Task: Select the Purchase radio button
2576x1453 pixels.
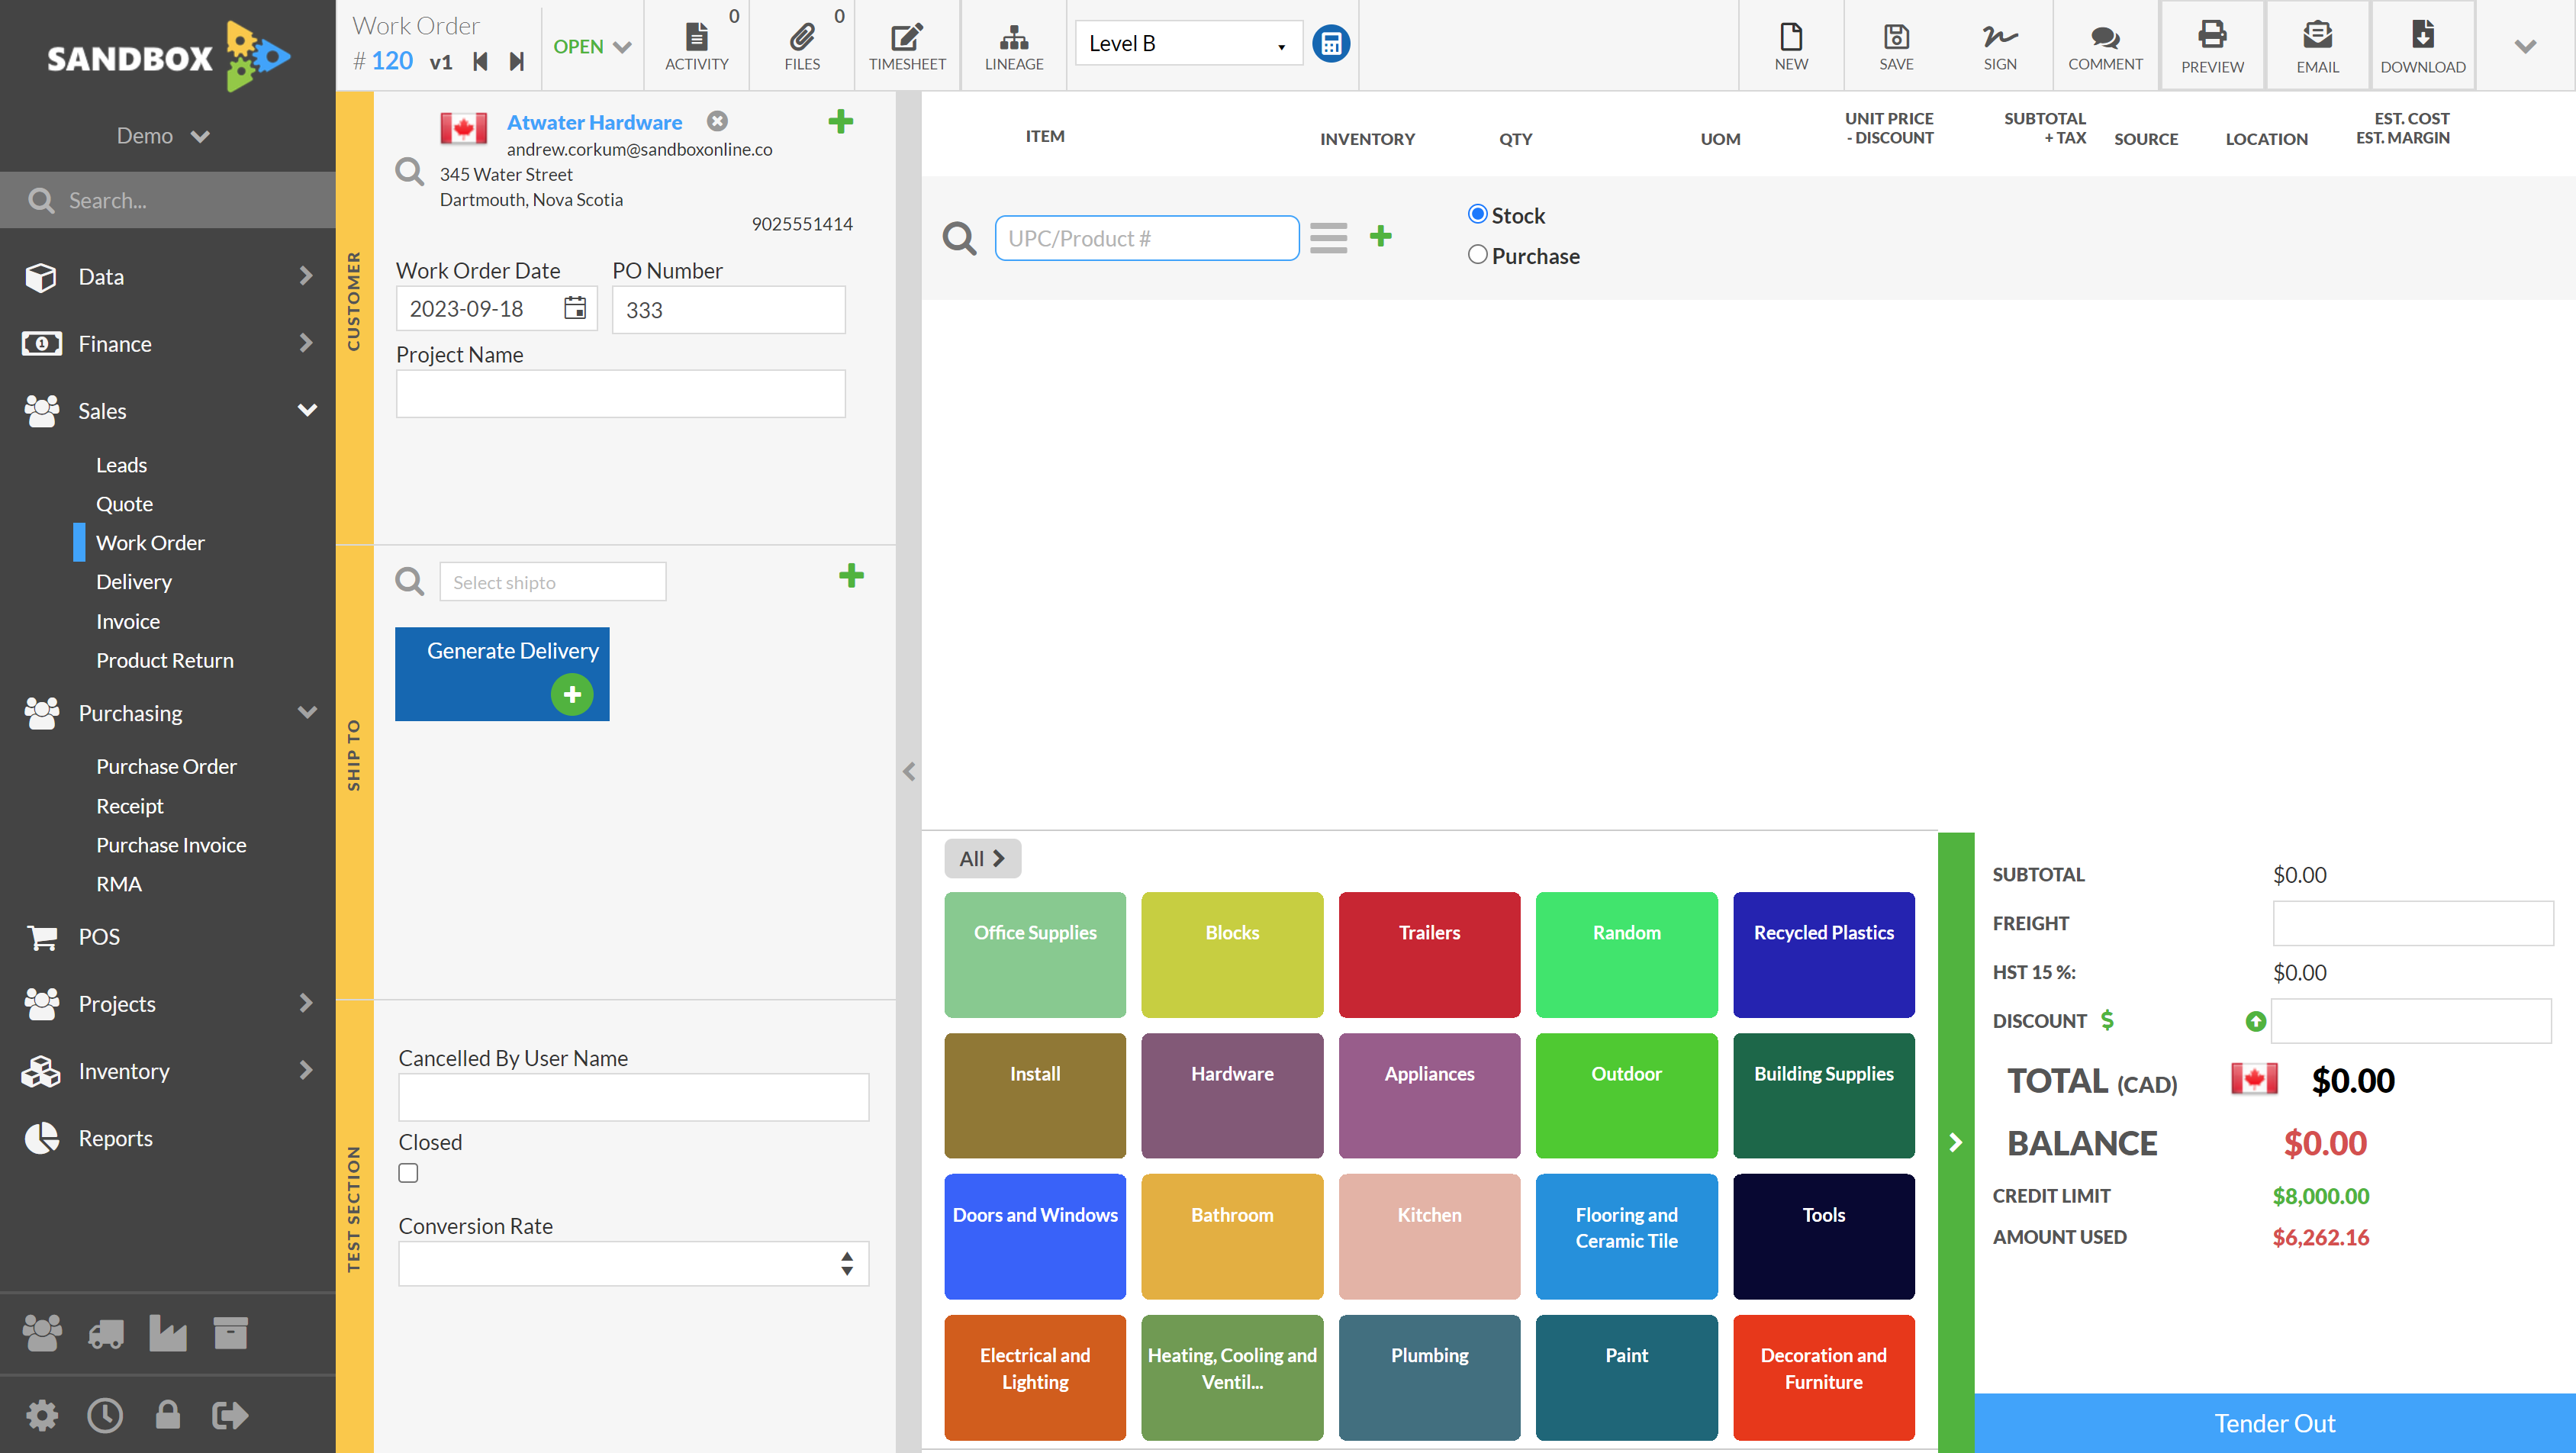Action: 1479,253
